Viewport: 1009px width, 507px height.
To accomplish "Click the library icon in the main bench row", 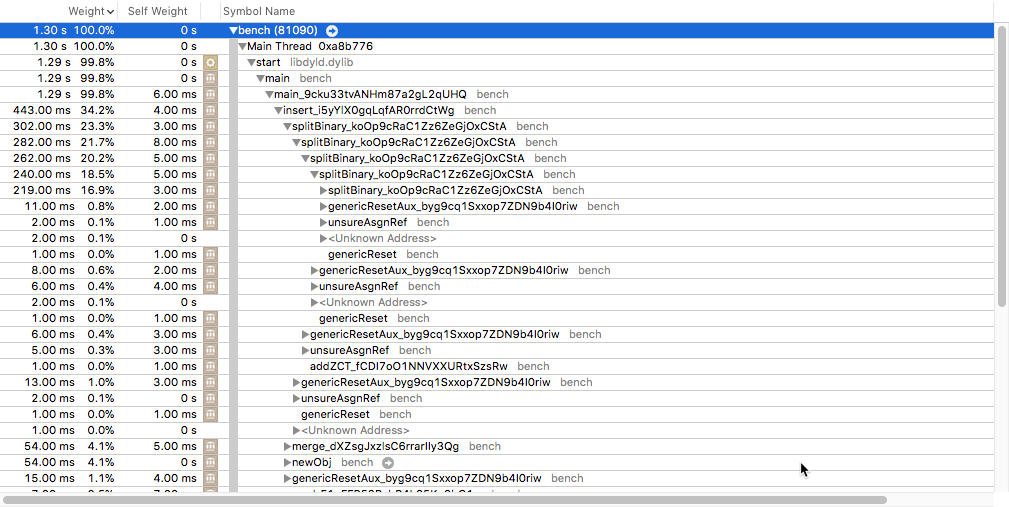I will tap(210, 78).
